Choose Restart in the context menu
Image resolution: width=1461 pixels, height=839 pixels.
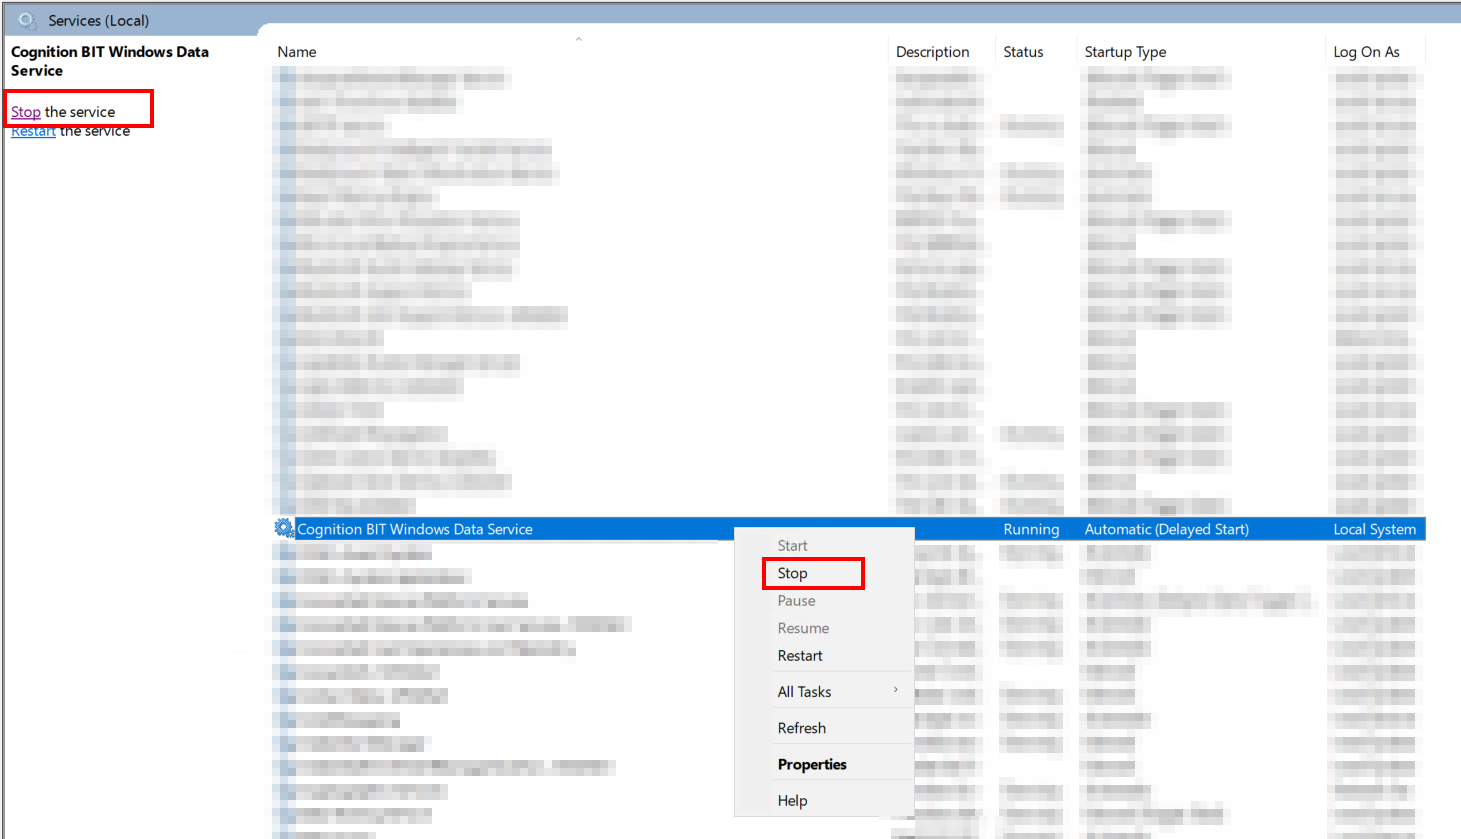point(800,656)
